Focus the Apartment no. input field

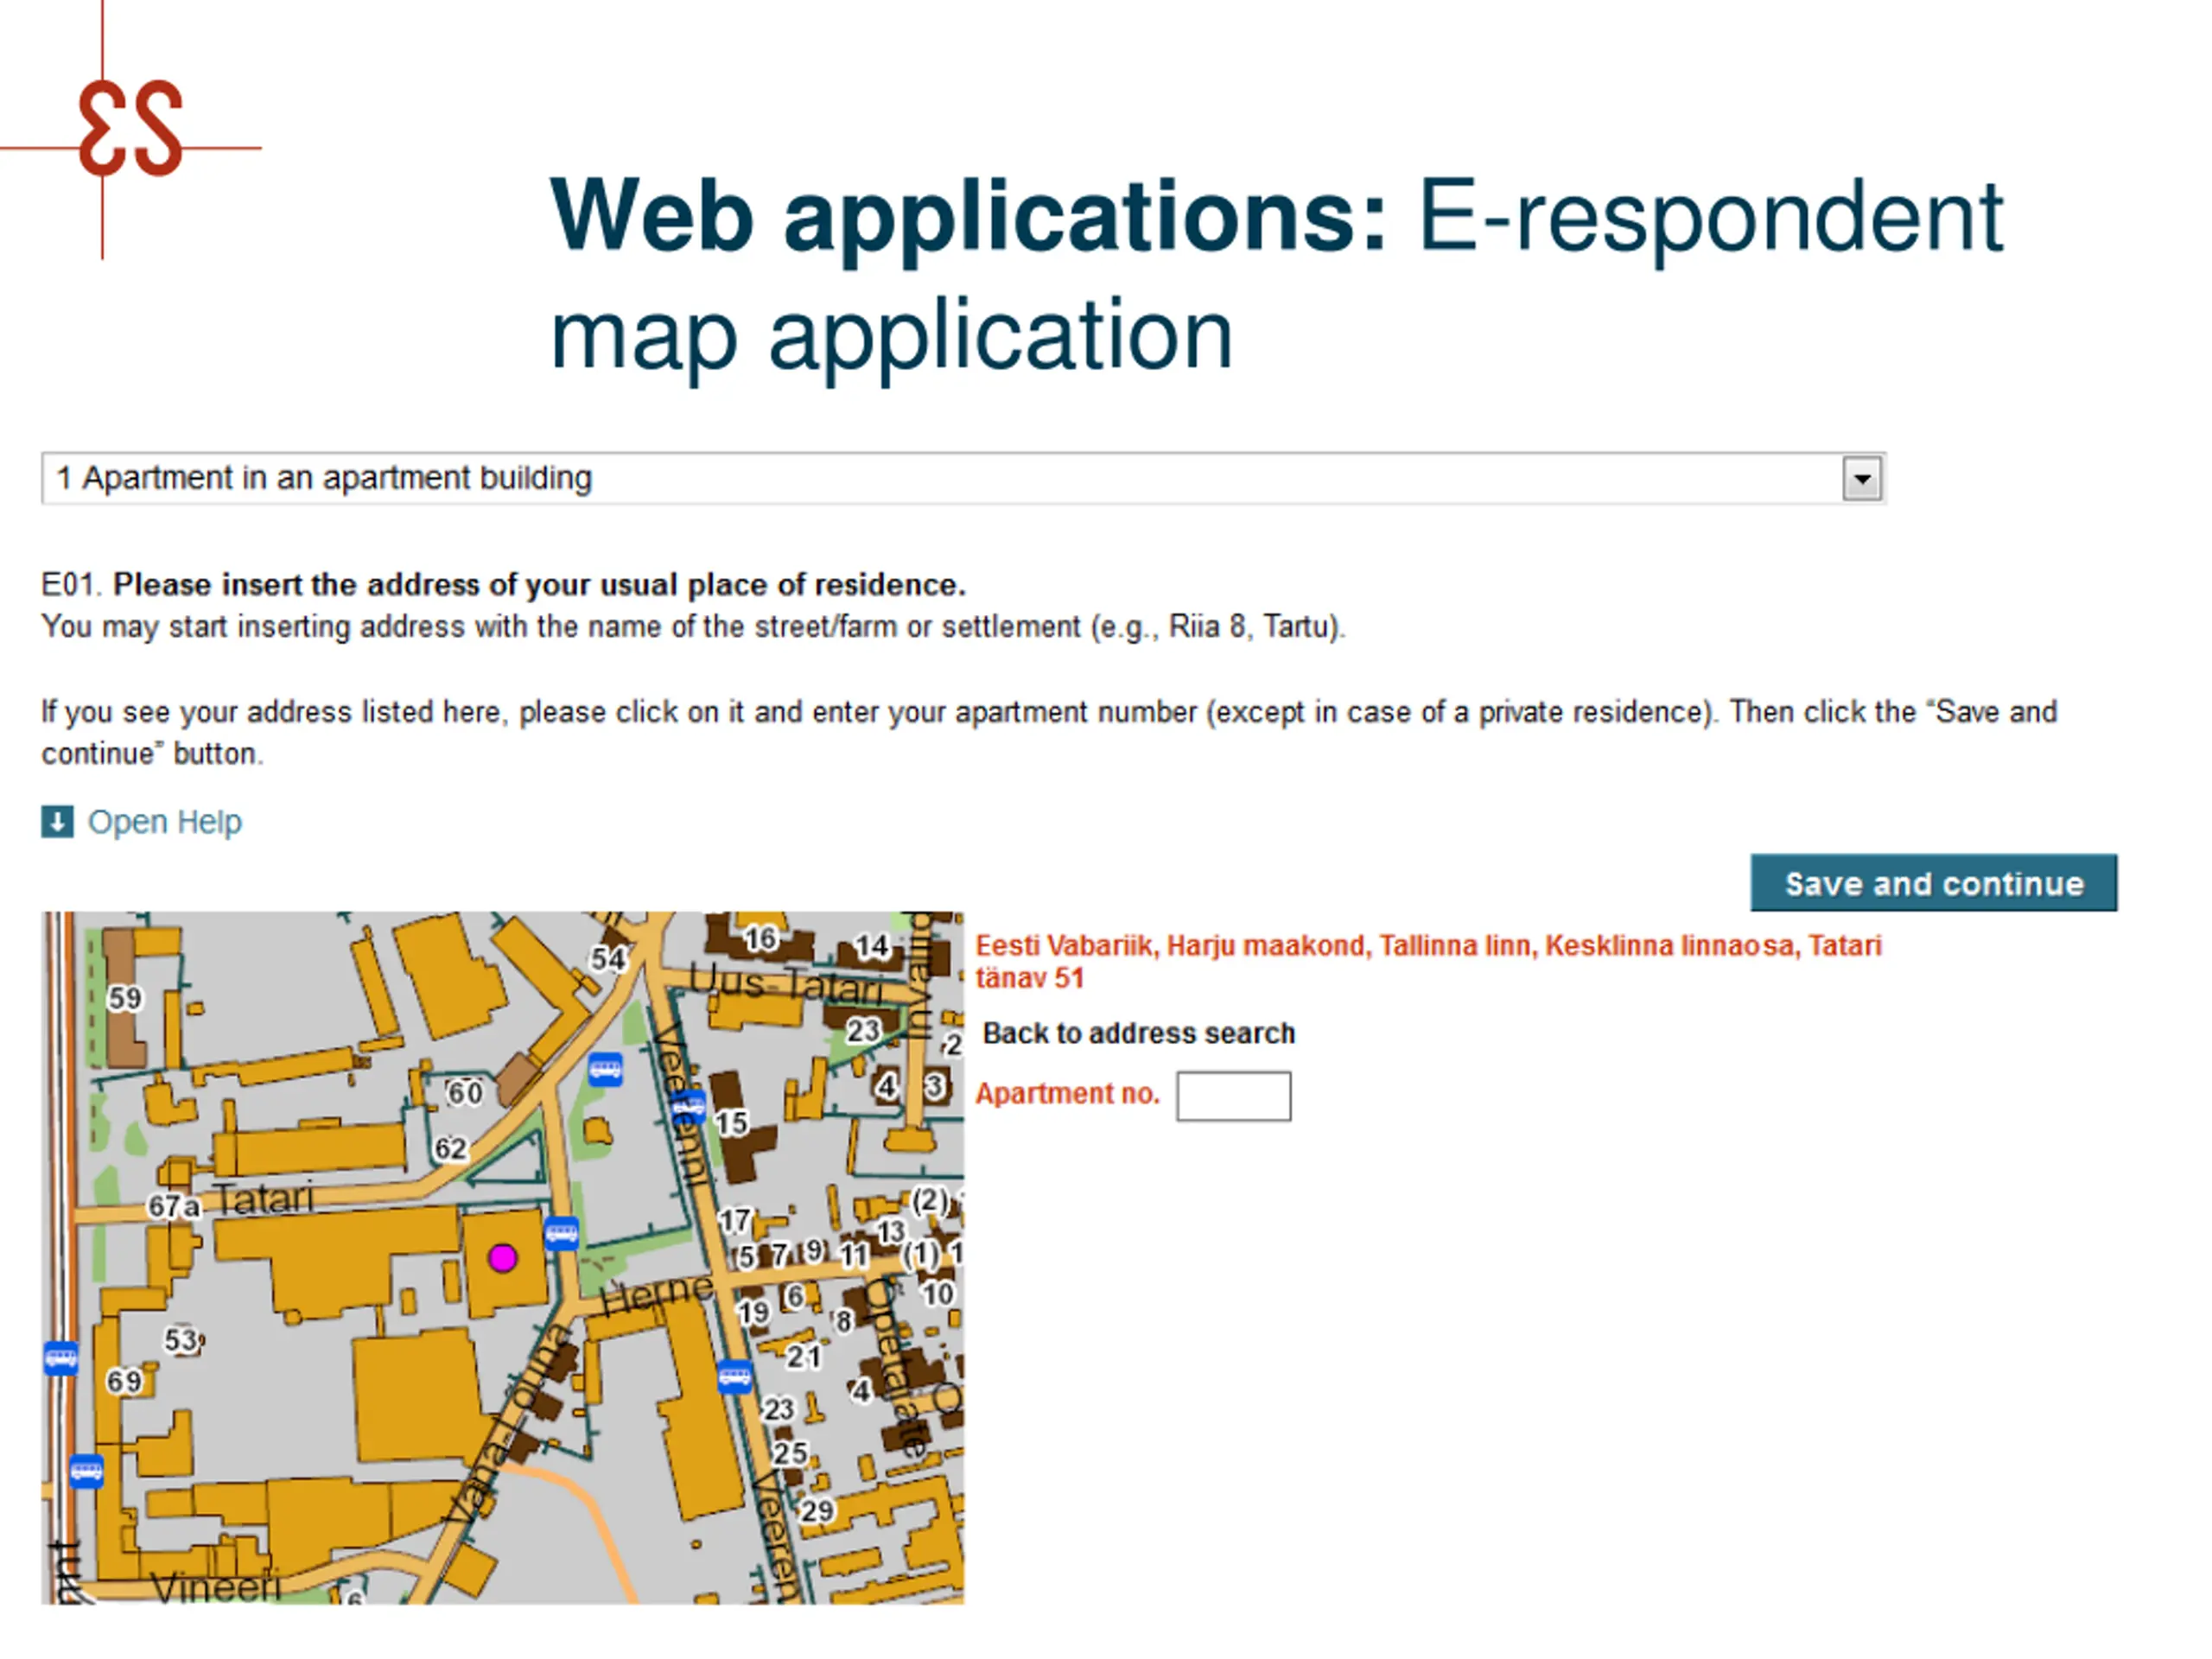tap(1233, 1096)
